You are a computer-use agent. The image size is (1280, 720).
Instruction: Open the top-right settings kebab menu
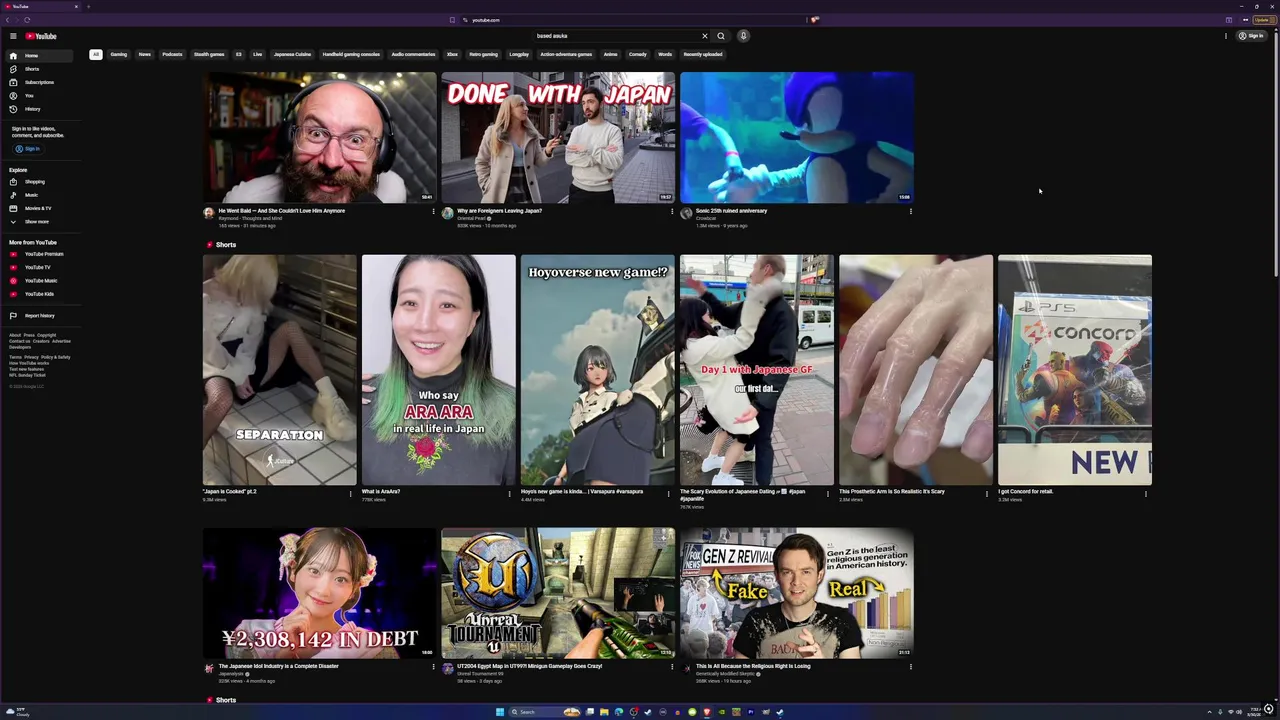click(1226, 36)
